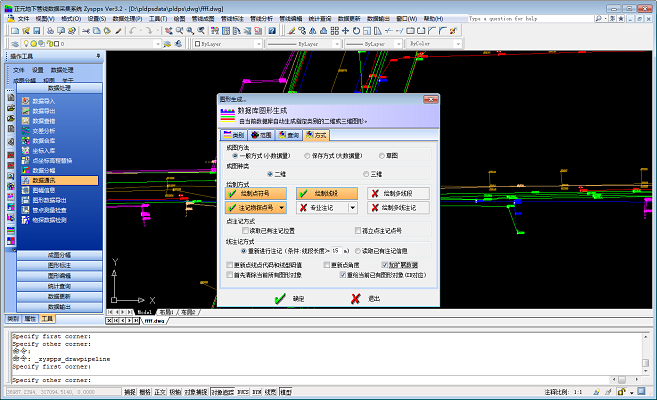Screen dimensions: 657x400
Task: Click the line-length value input field
Action: (x=336, y=250)
